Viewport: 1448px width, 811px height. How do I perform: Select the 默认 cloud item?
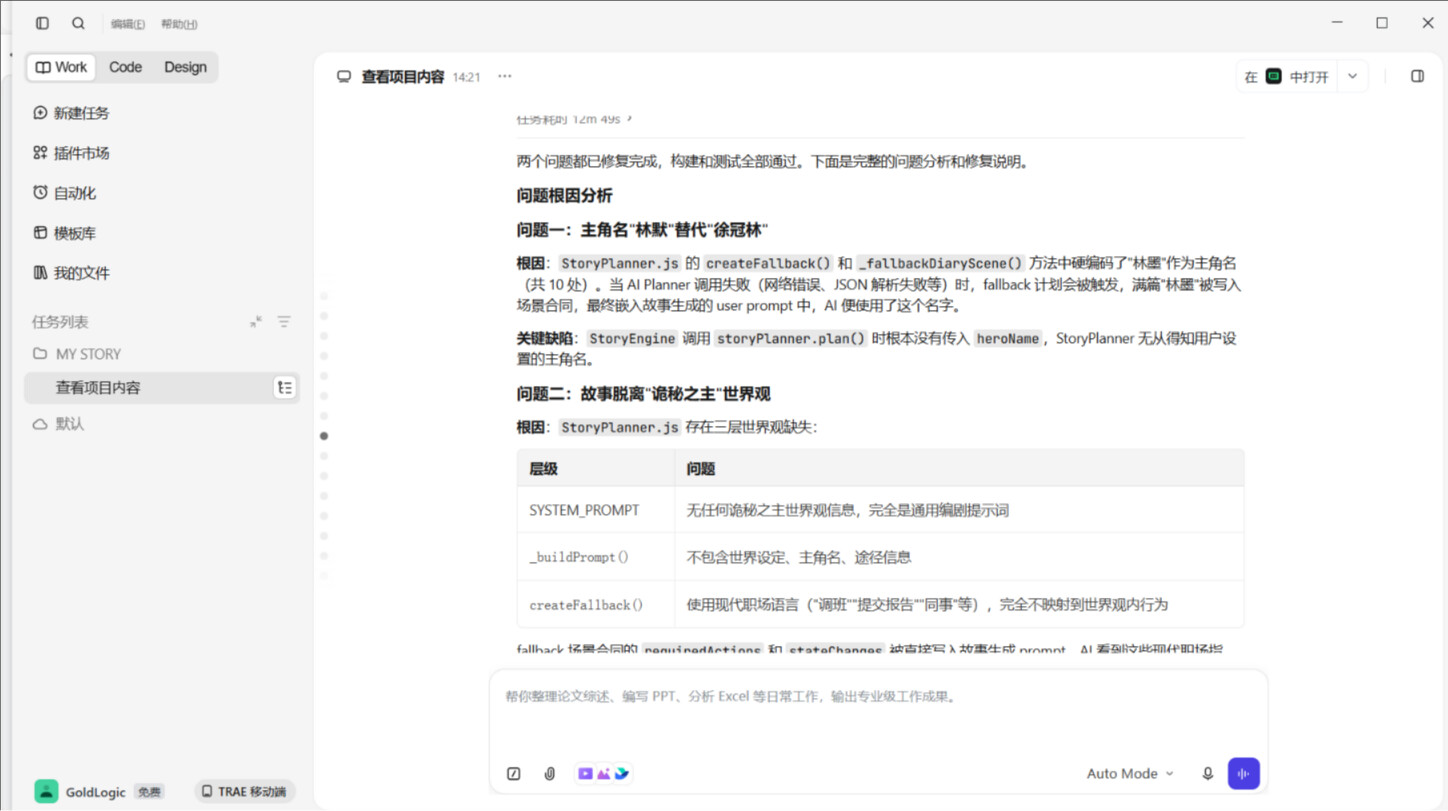[x=59, y=424]
